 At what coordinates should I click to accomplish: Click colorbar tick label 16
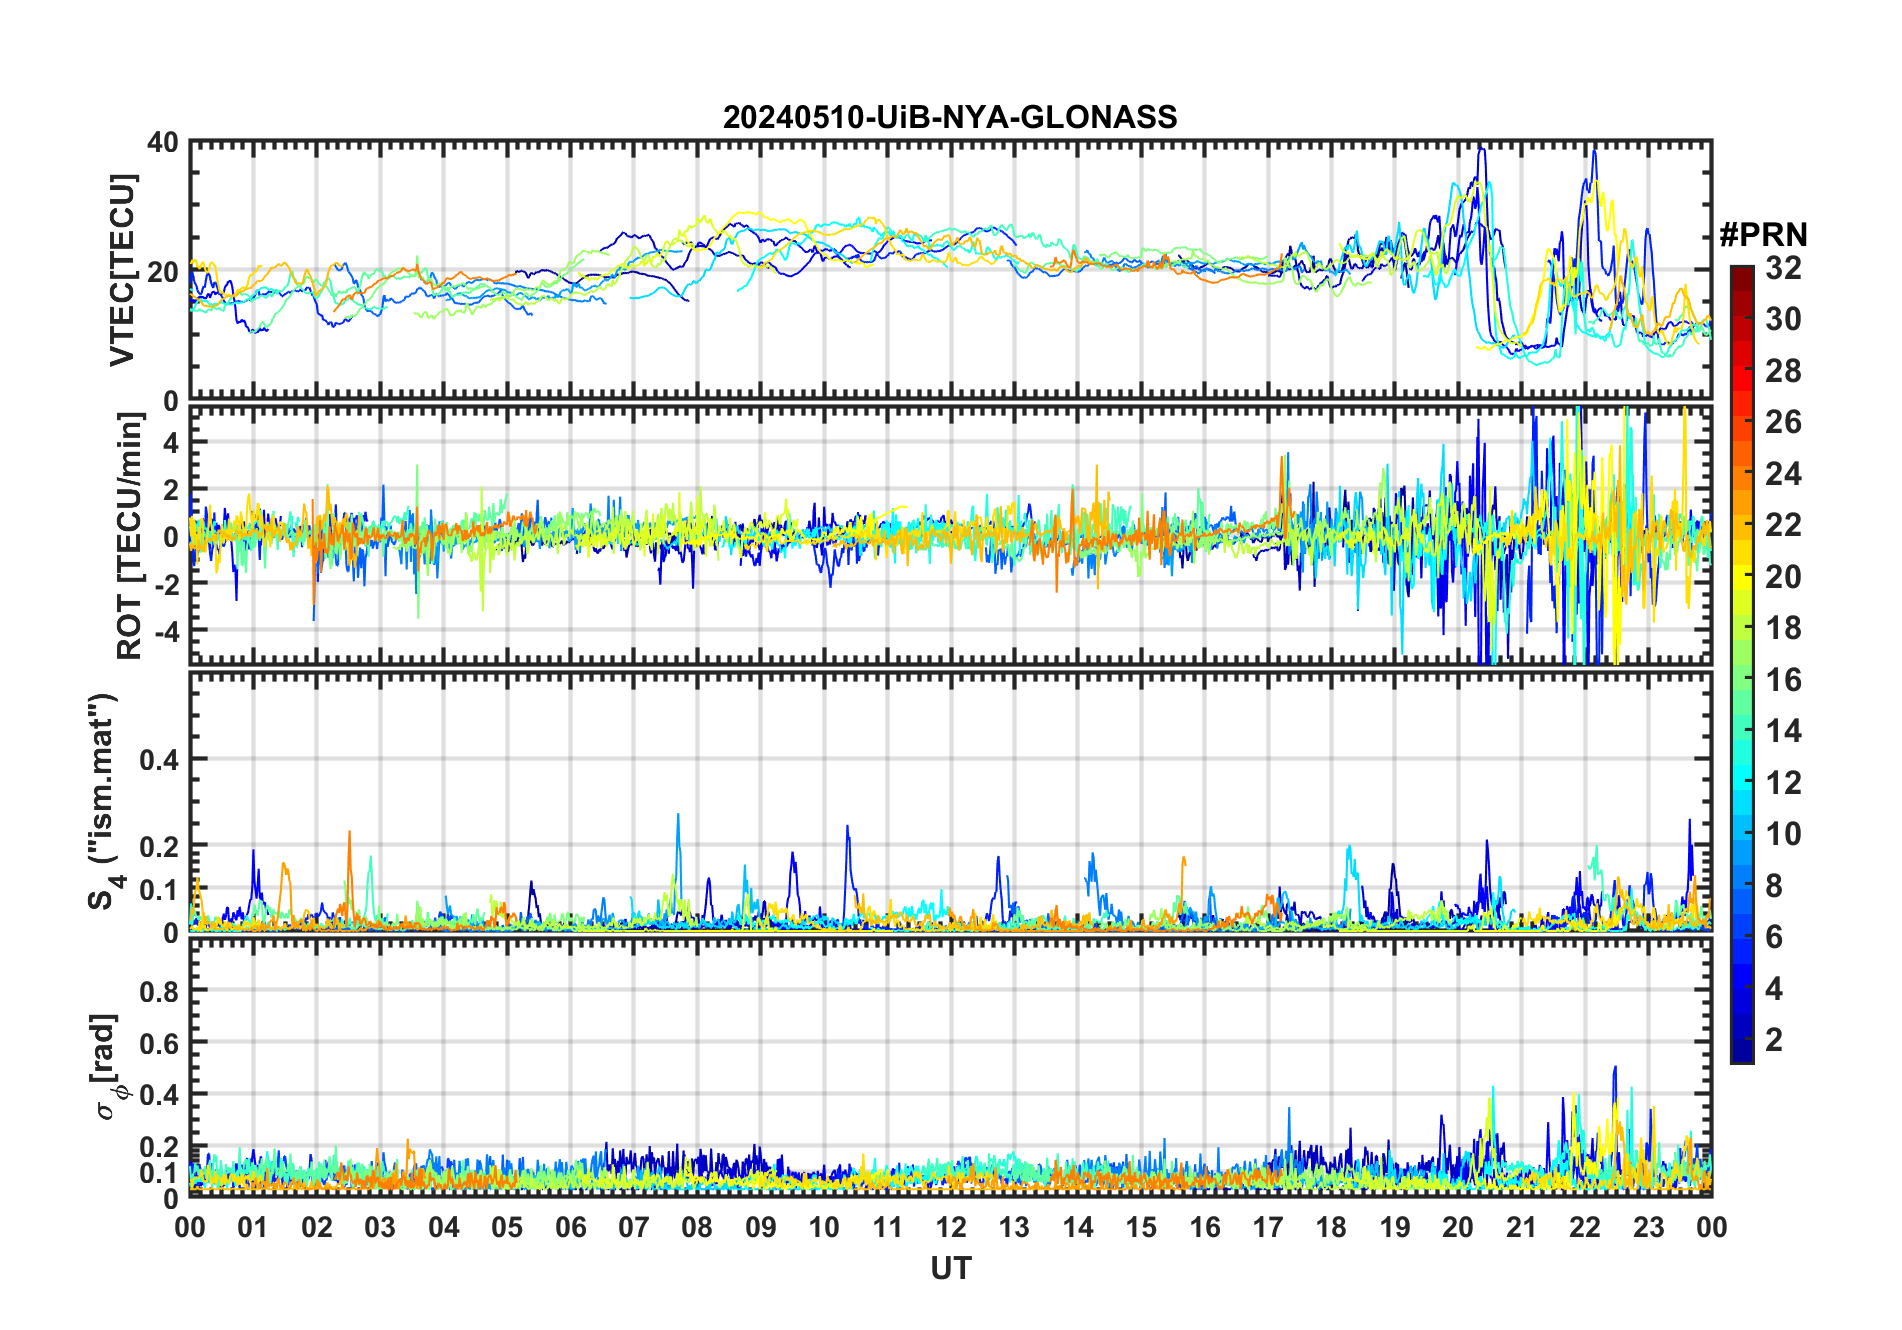[1783, 680]
